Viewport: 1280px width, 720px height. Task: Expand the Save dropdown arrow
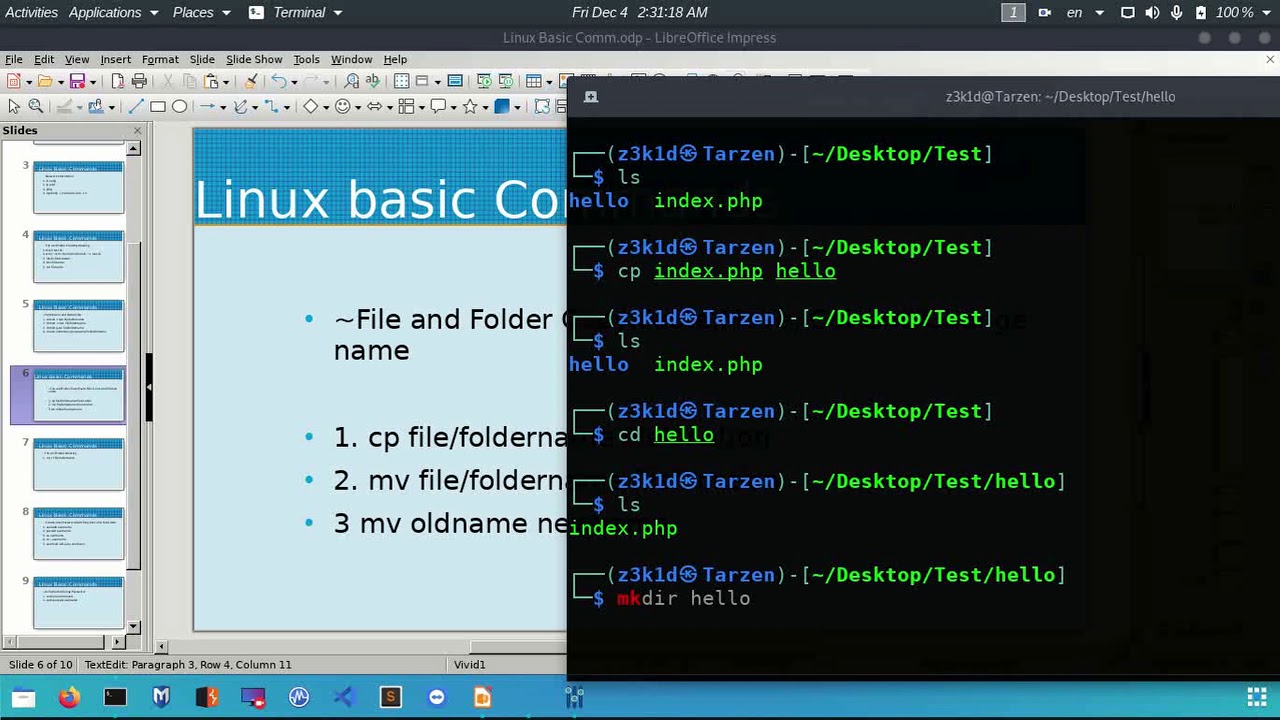pos(93,82)
